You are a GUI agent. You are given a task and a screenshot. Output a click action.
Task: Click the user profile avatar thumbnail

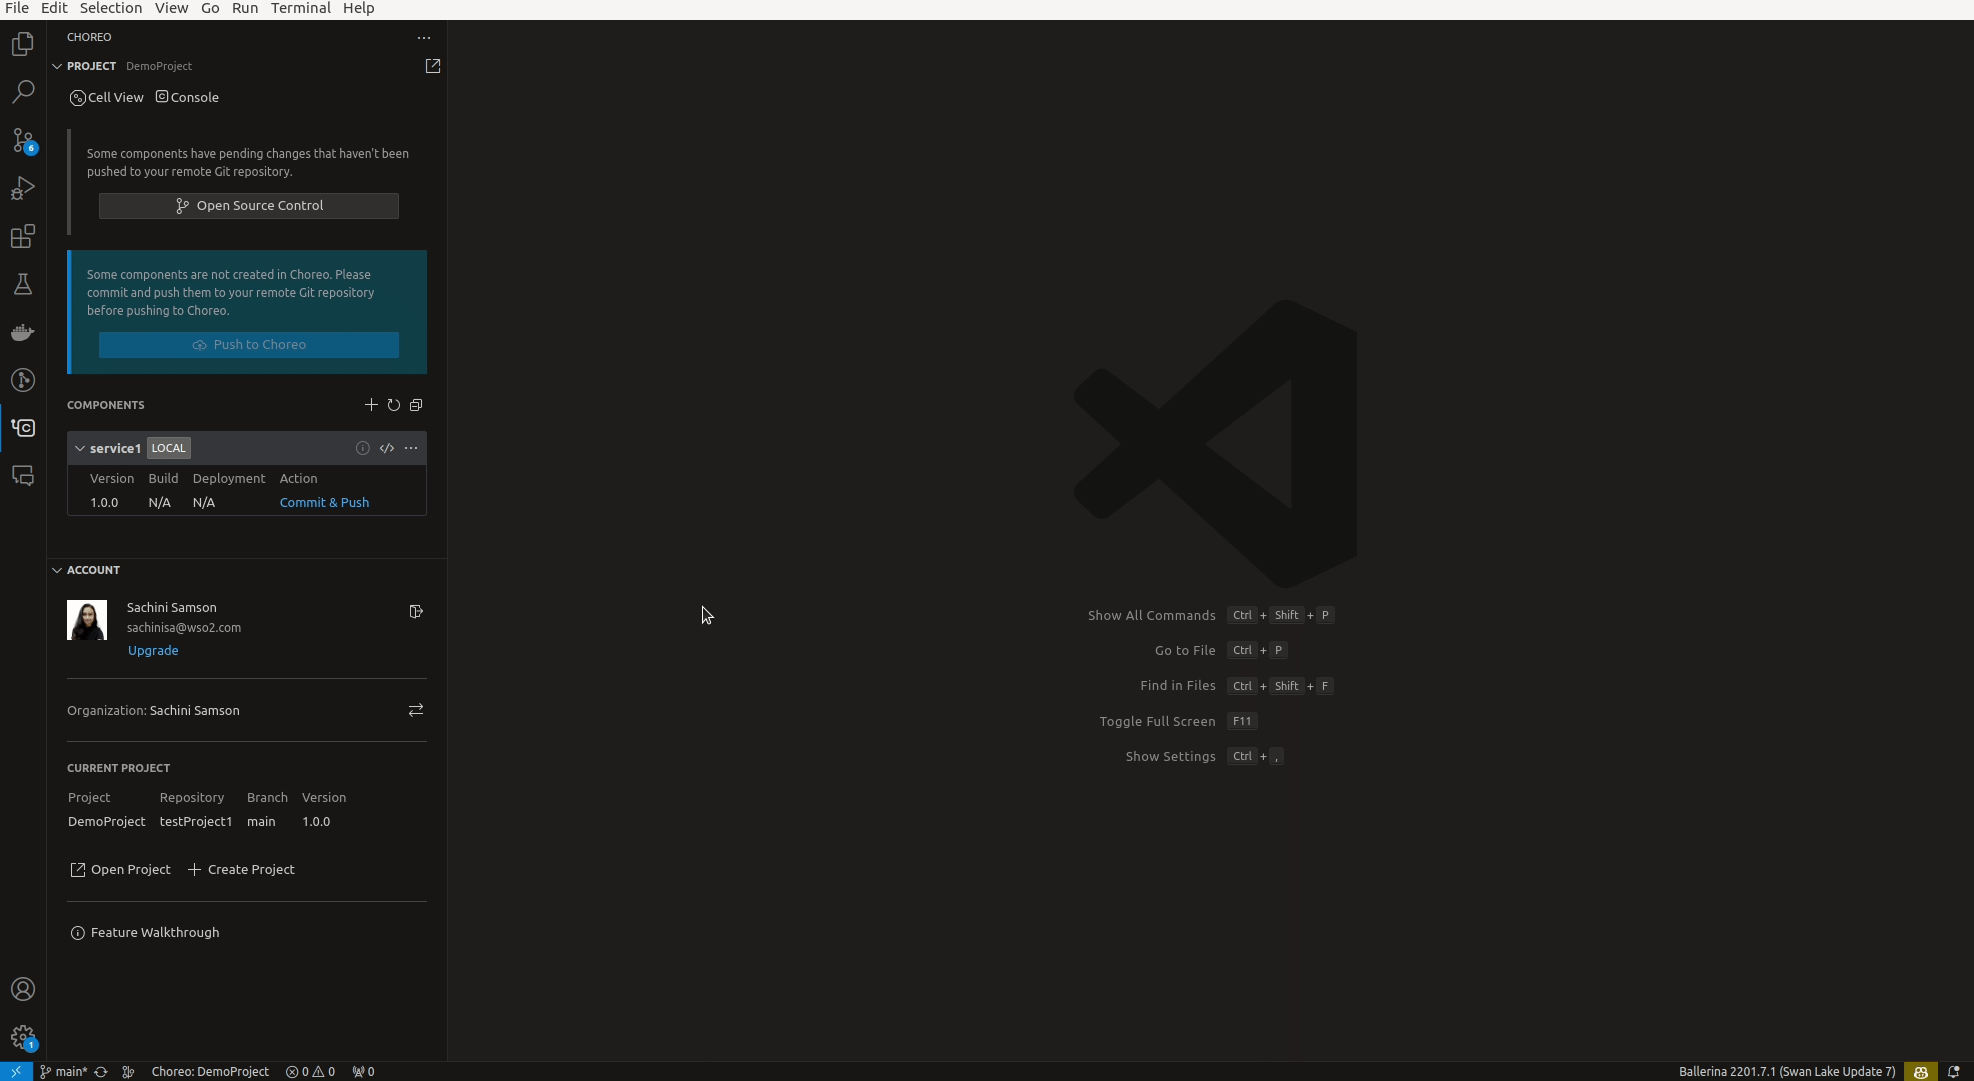pyautogui.click(x=87, y=620)
